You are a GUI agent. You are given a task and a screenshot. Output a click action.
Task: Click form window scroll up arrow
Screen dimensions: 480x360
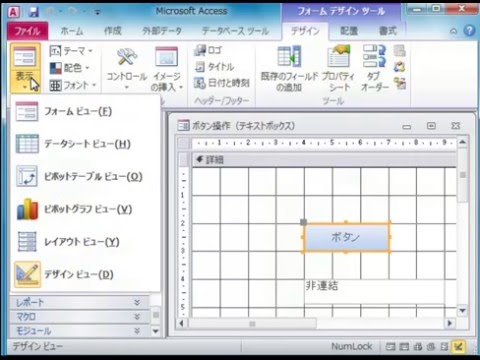[462, 142]
